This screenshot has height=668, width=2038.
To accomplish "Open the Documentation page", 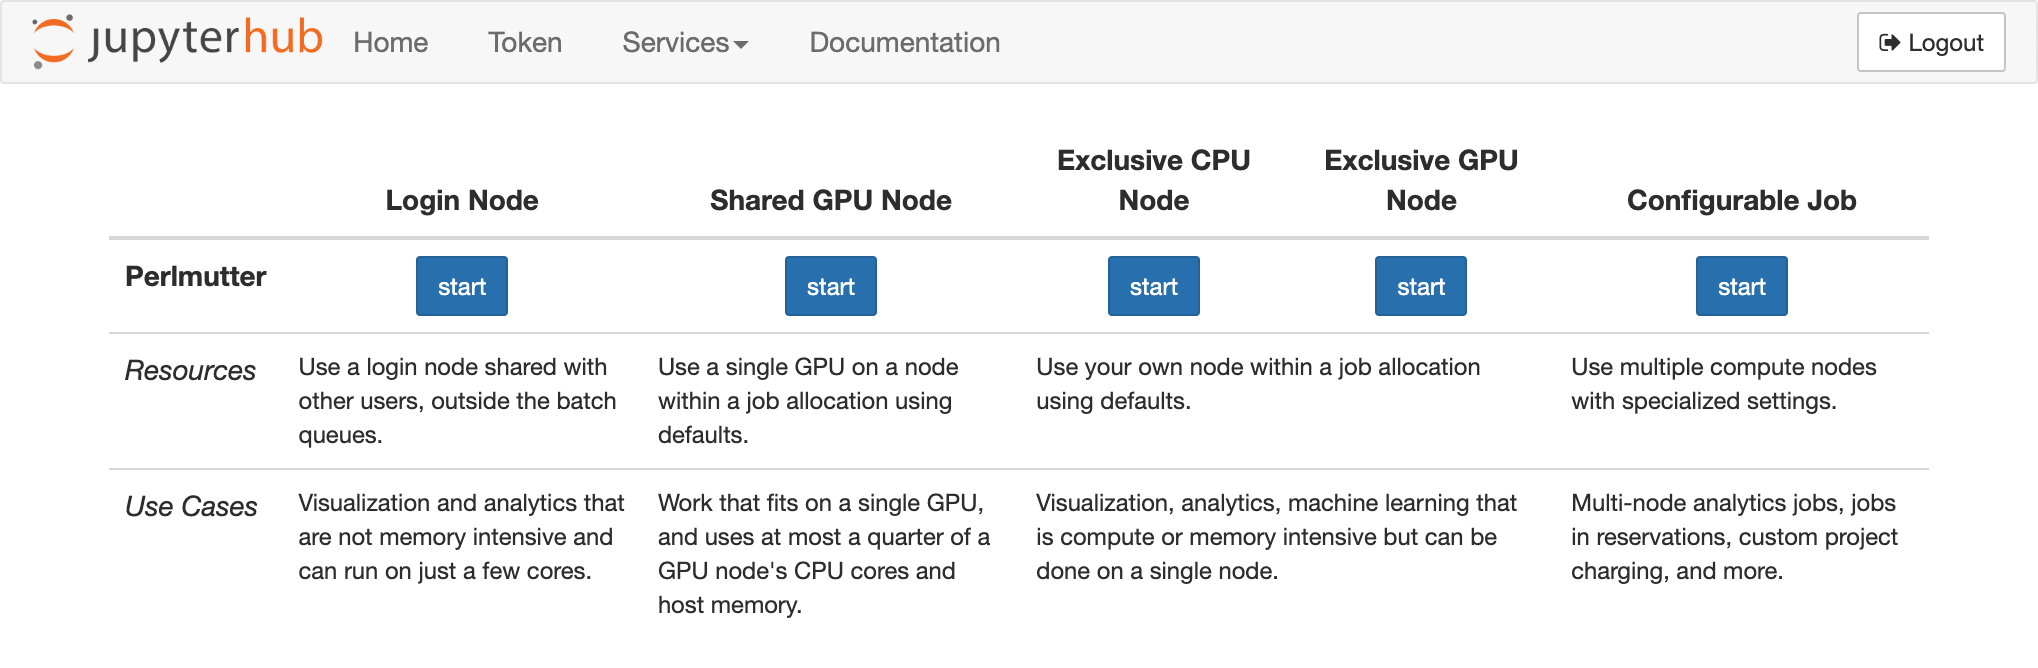I will click(903, 42).
